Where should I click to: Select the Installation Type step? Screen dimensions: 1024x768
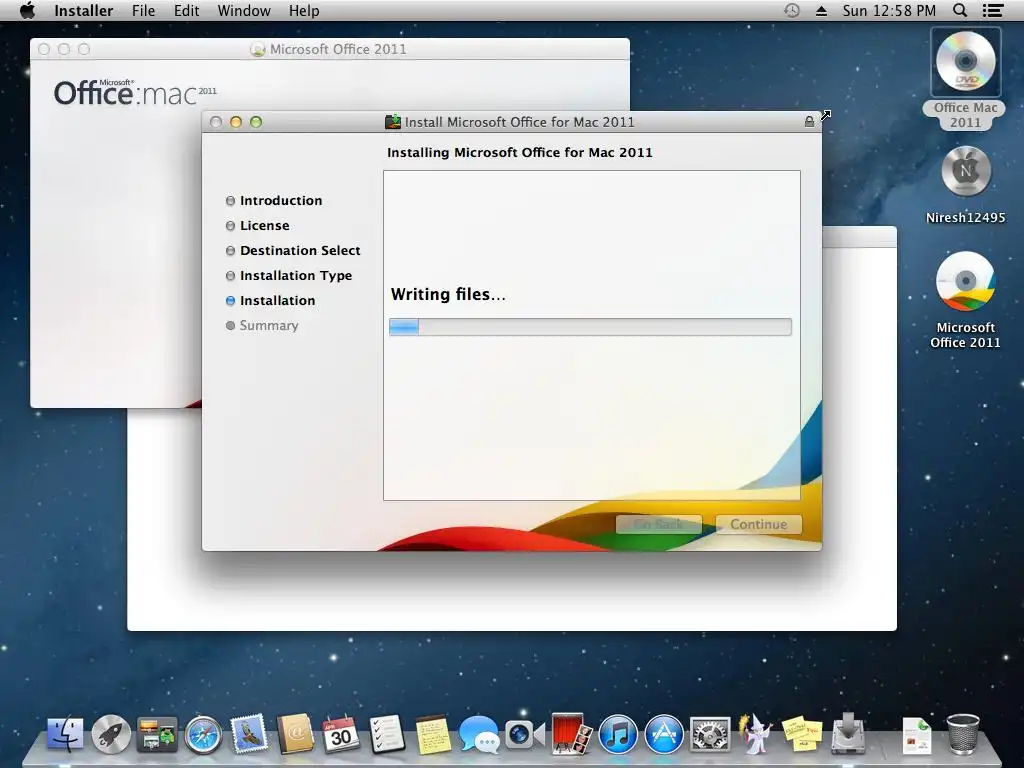point(289,276)
